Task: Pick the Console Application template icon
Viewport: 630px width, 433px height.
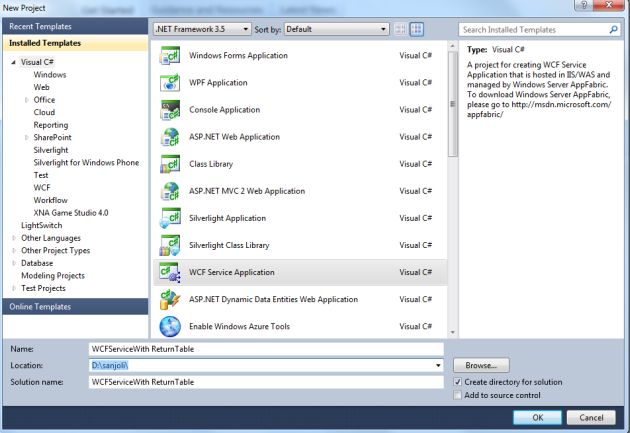Action: pos(170,110)
